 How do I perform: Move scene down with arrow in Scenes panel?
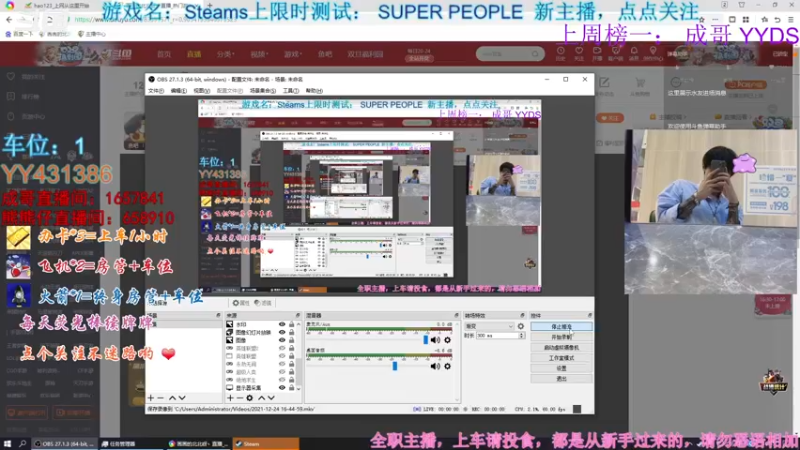coord(182,398)
